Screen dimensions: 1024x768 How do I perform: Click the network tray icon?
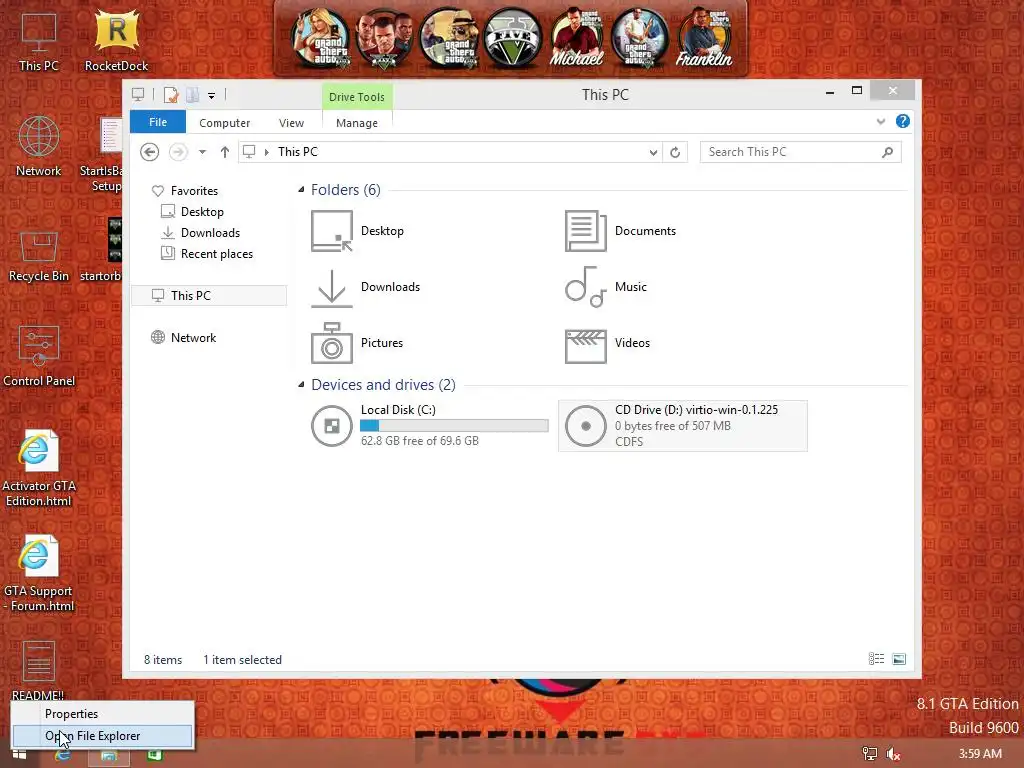(x=870, y=754)
